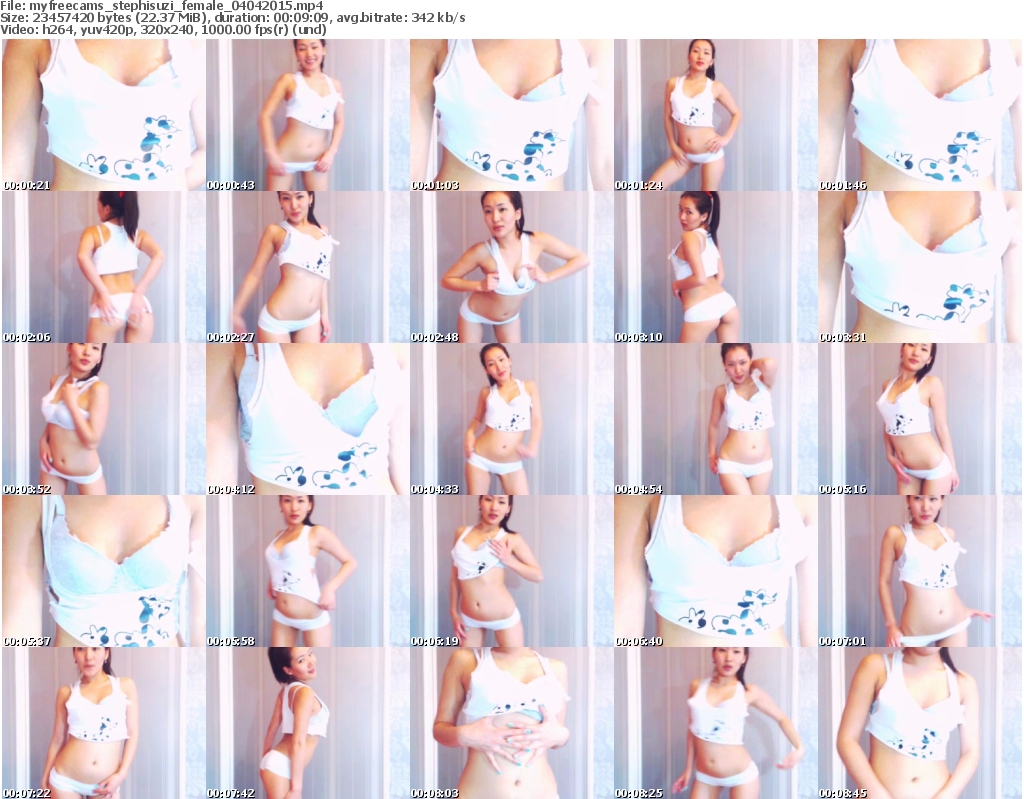Choose the thumbnail stamped 00:03:52
Screen dimensions: 1024x799
[x=103, y=419]
